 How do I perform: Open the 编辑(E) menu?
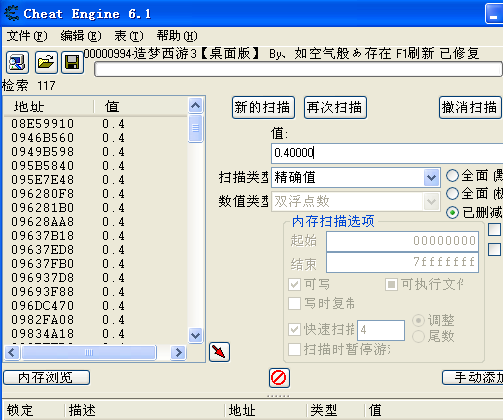point(81,36)
